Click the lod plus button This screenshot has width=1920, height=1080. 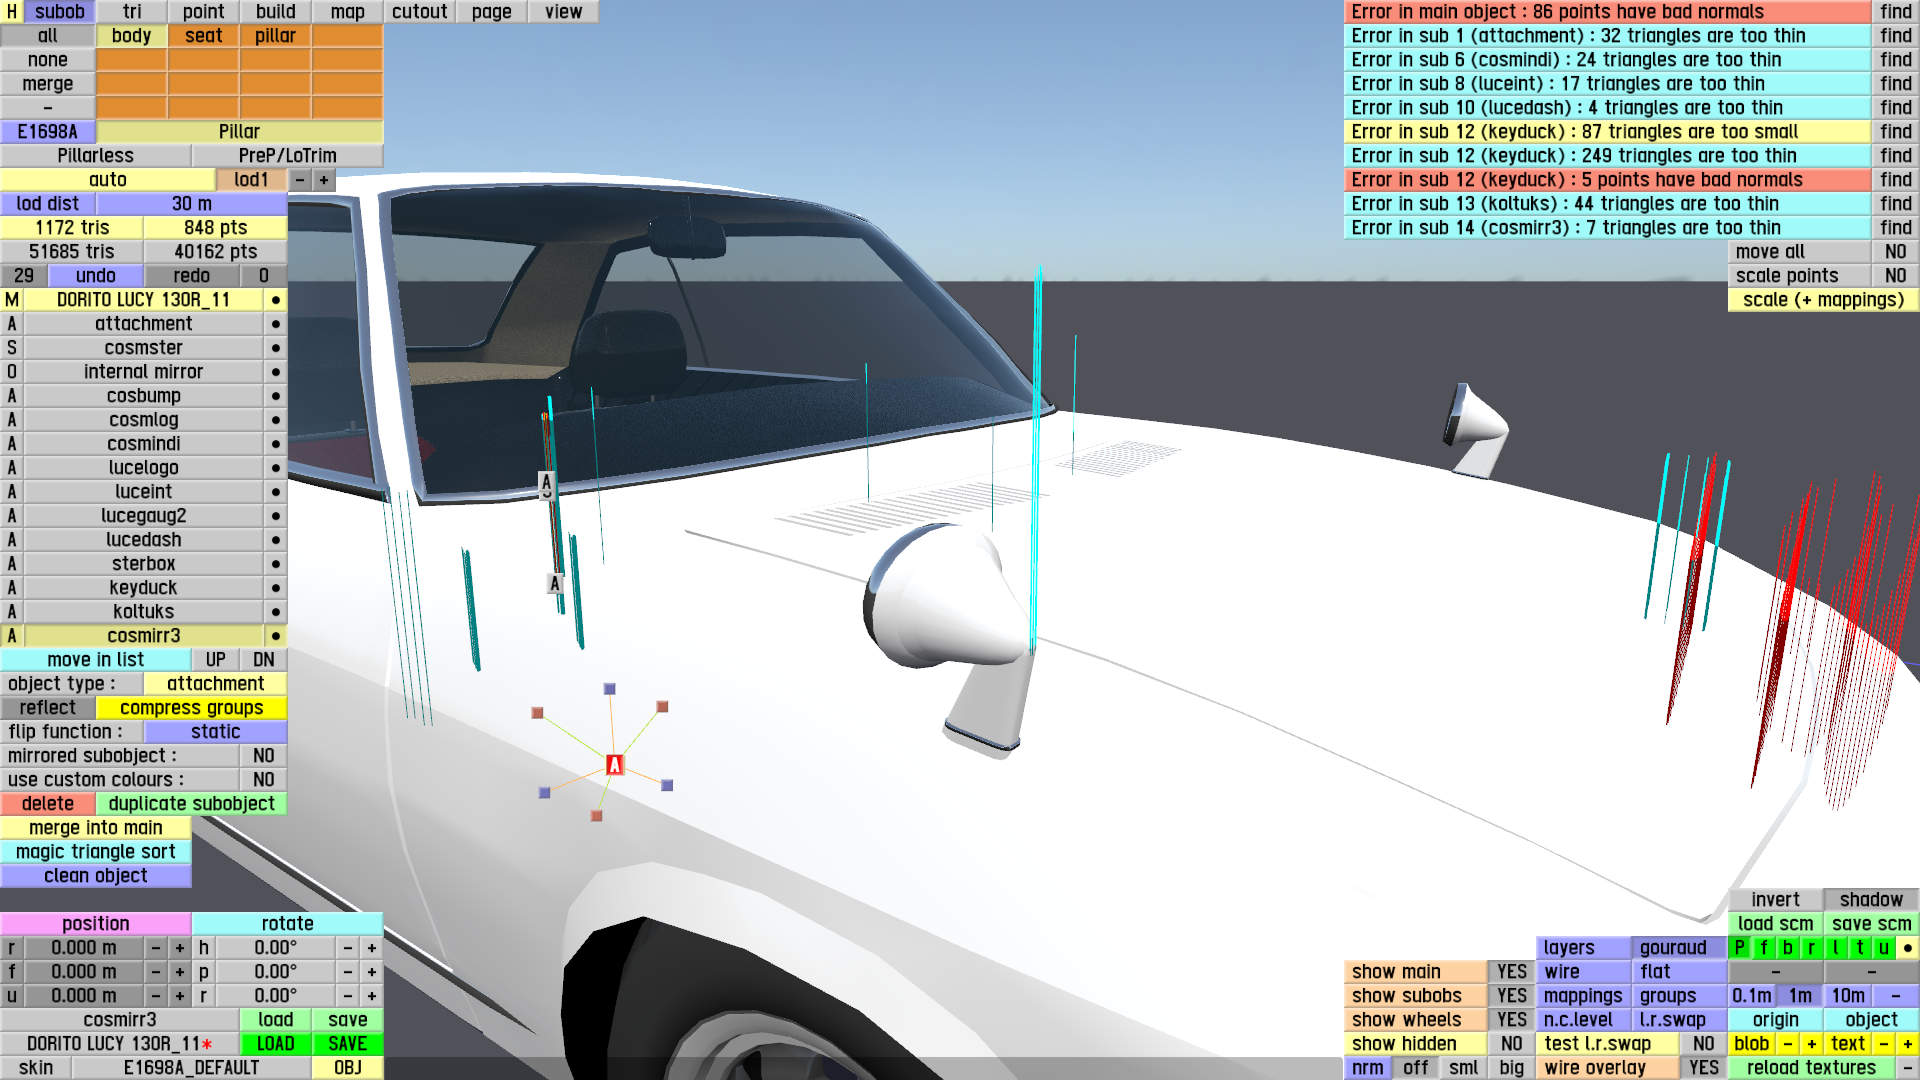click(323, 180)
